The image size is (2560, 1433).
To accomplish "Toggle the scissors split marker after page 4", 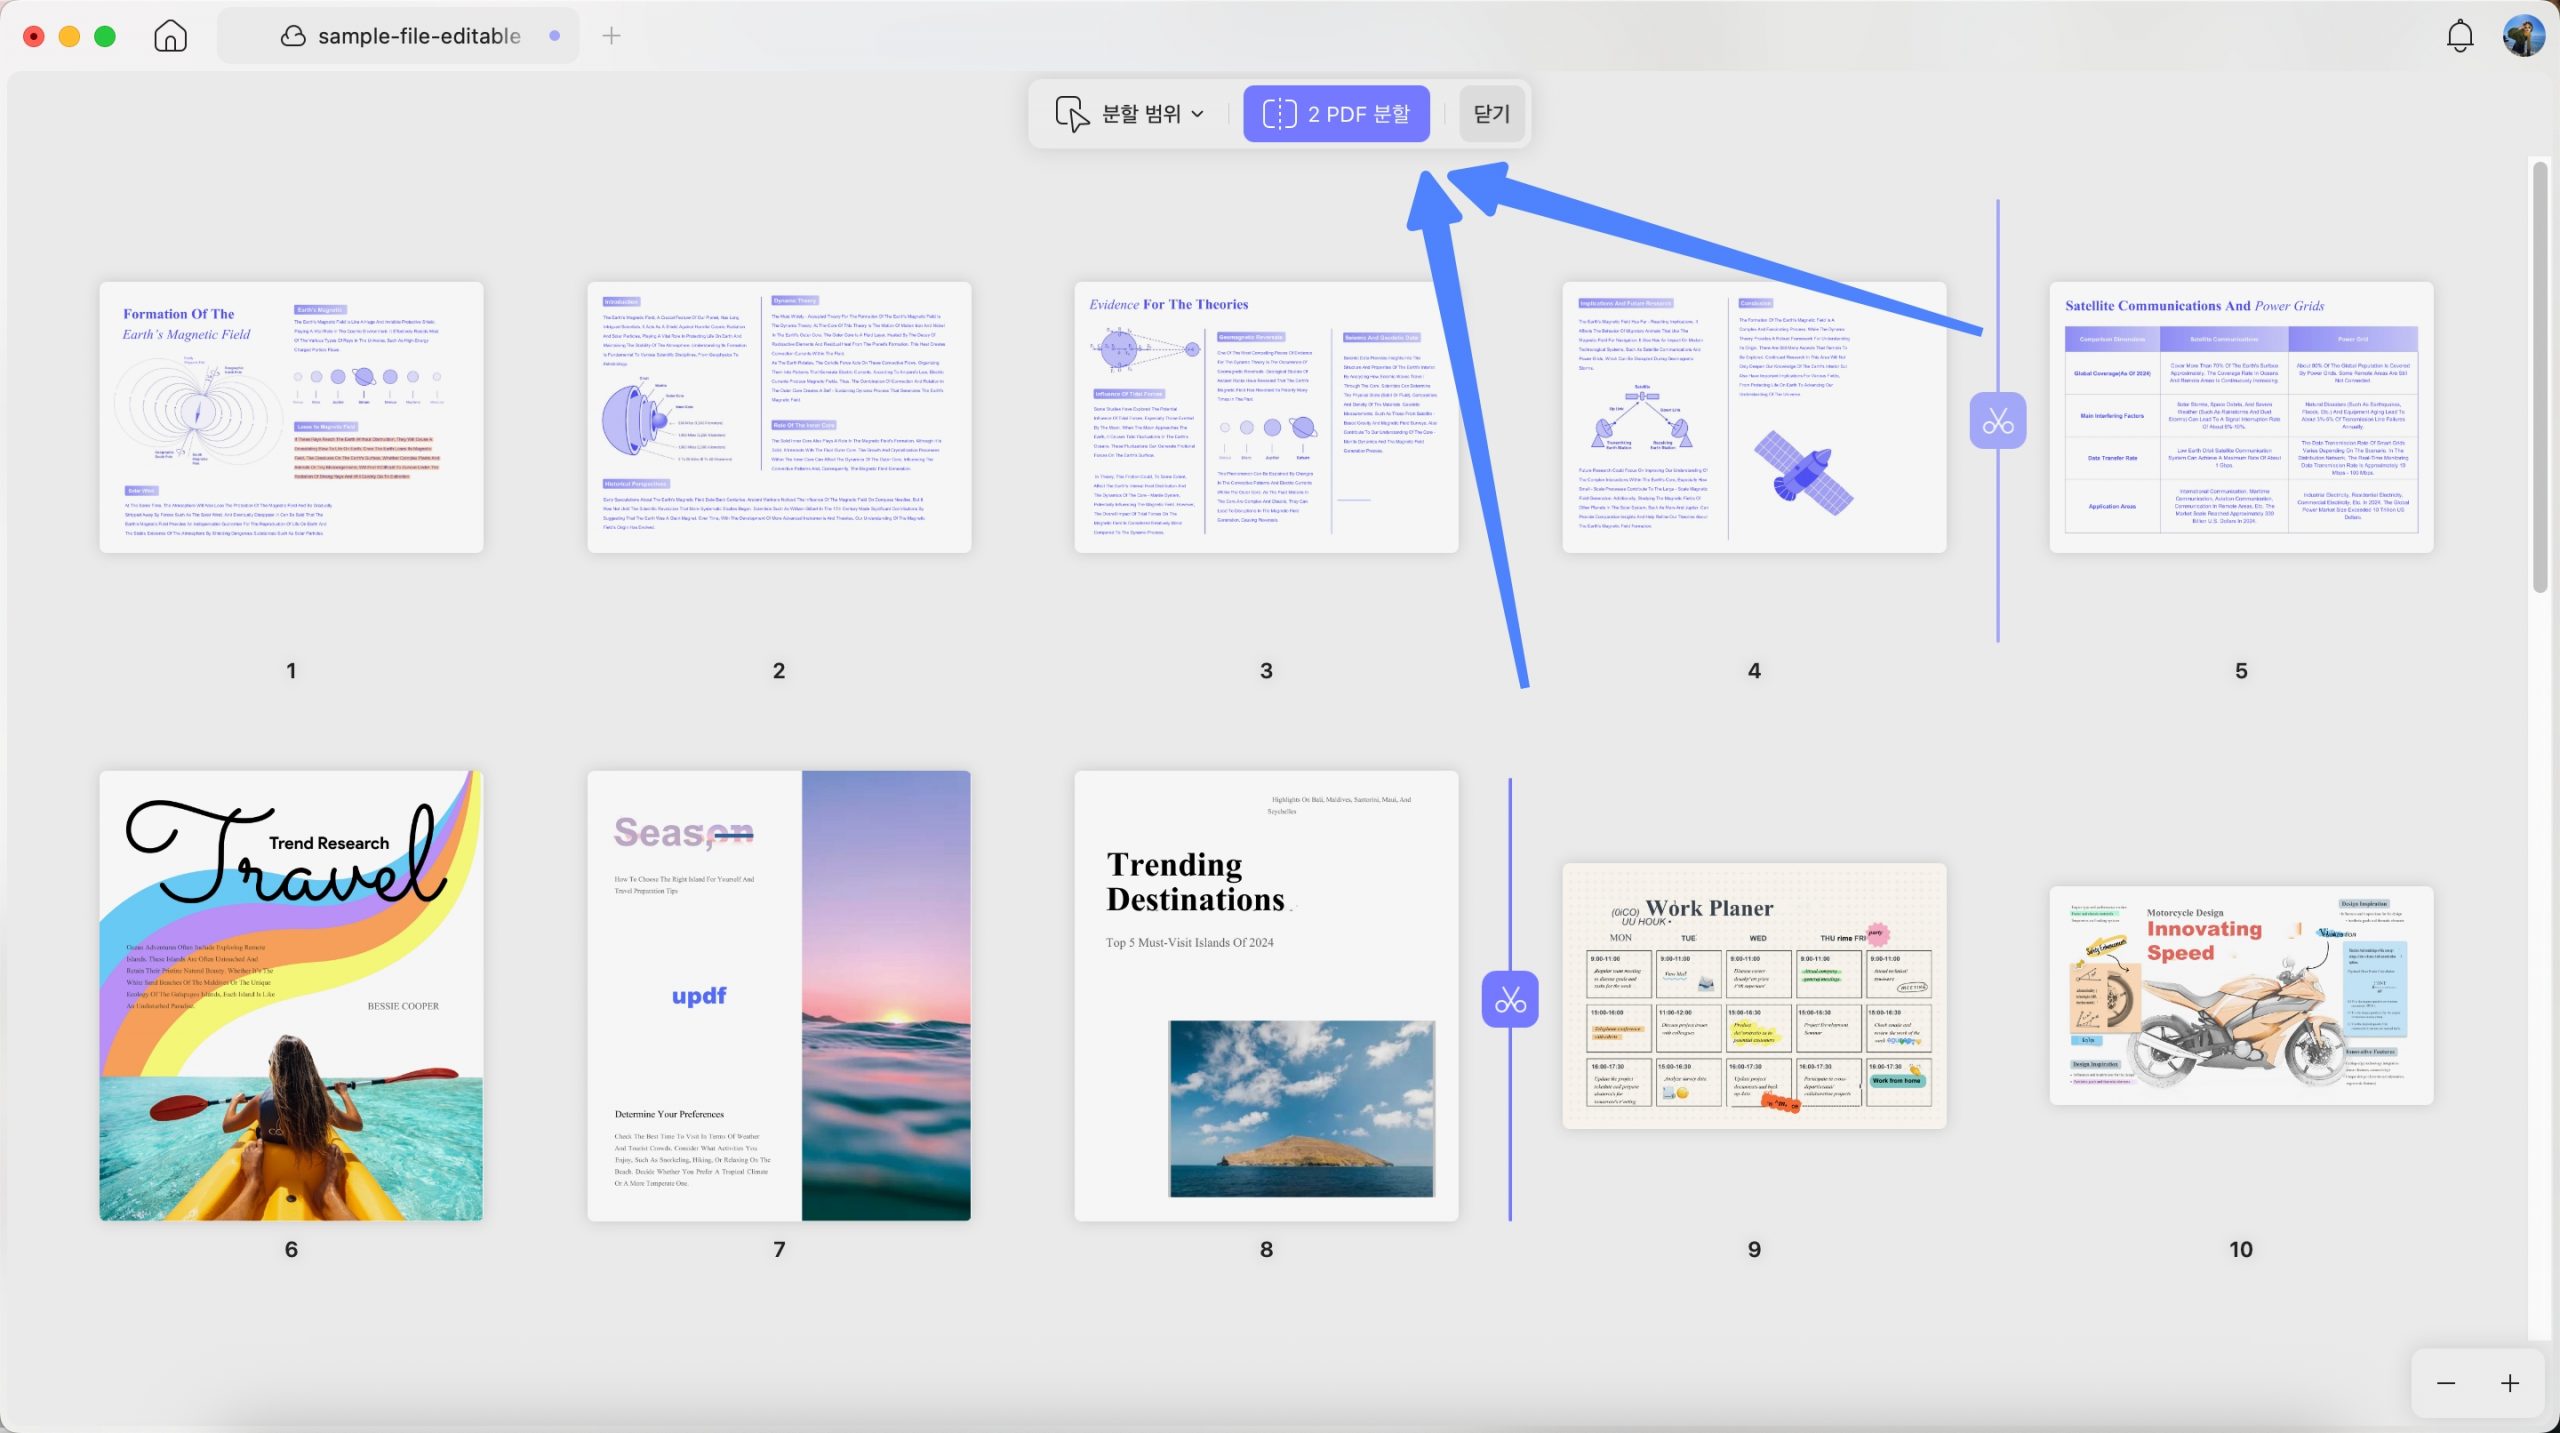I will 1997,420.
